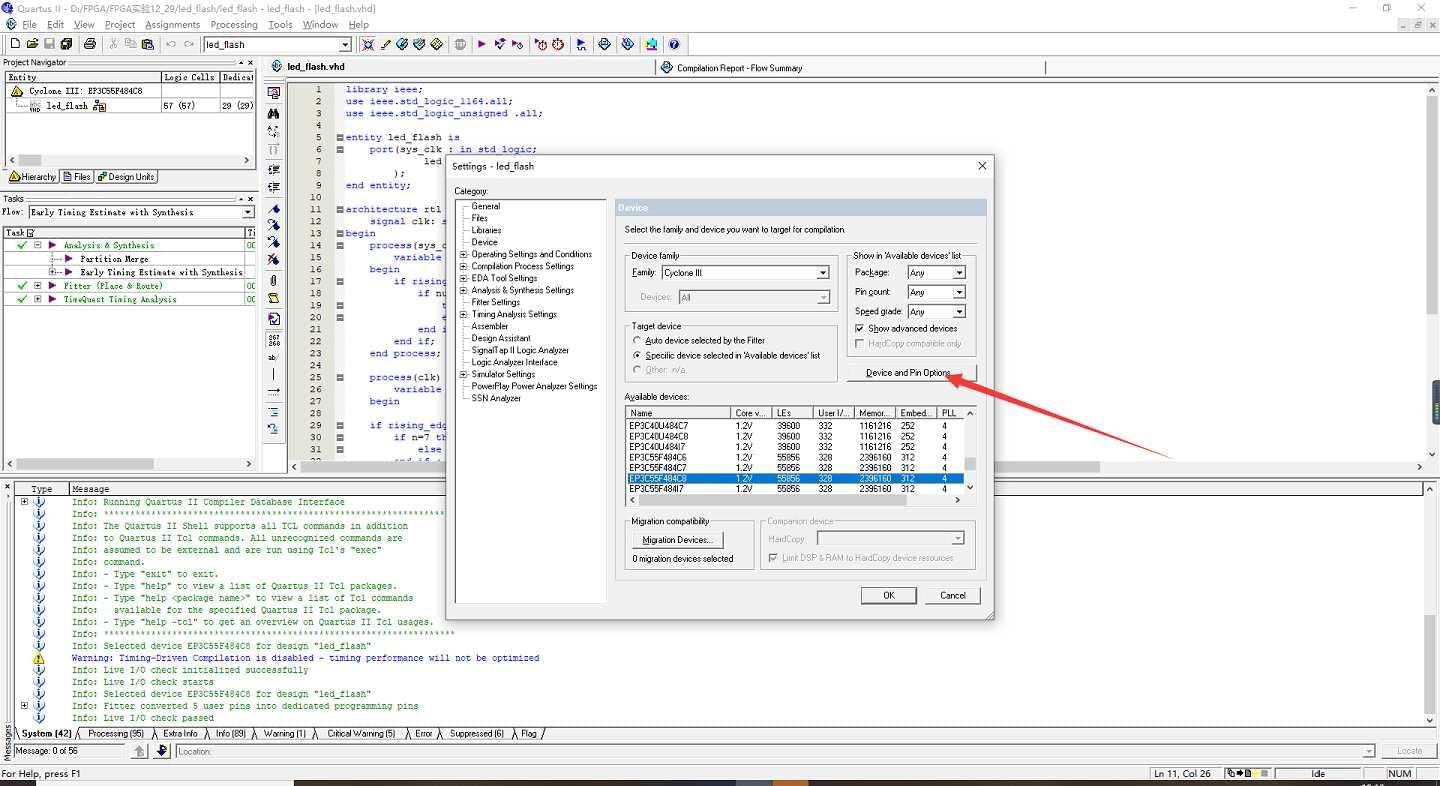Click the Project Navigator horizontal scrollbar
This screenshot has width=1440, height=786.
click(128, 160)
